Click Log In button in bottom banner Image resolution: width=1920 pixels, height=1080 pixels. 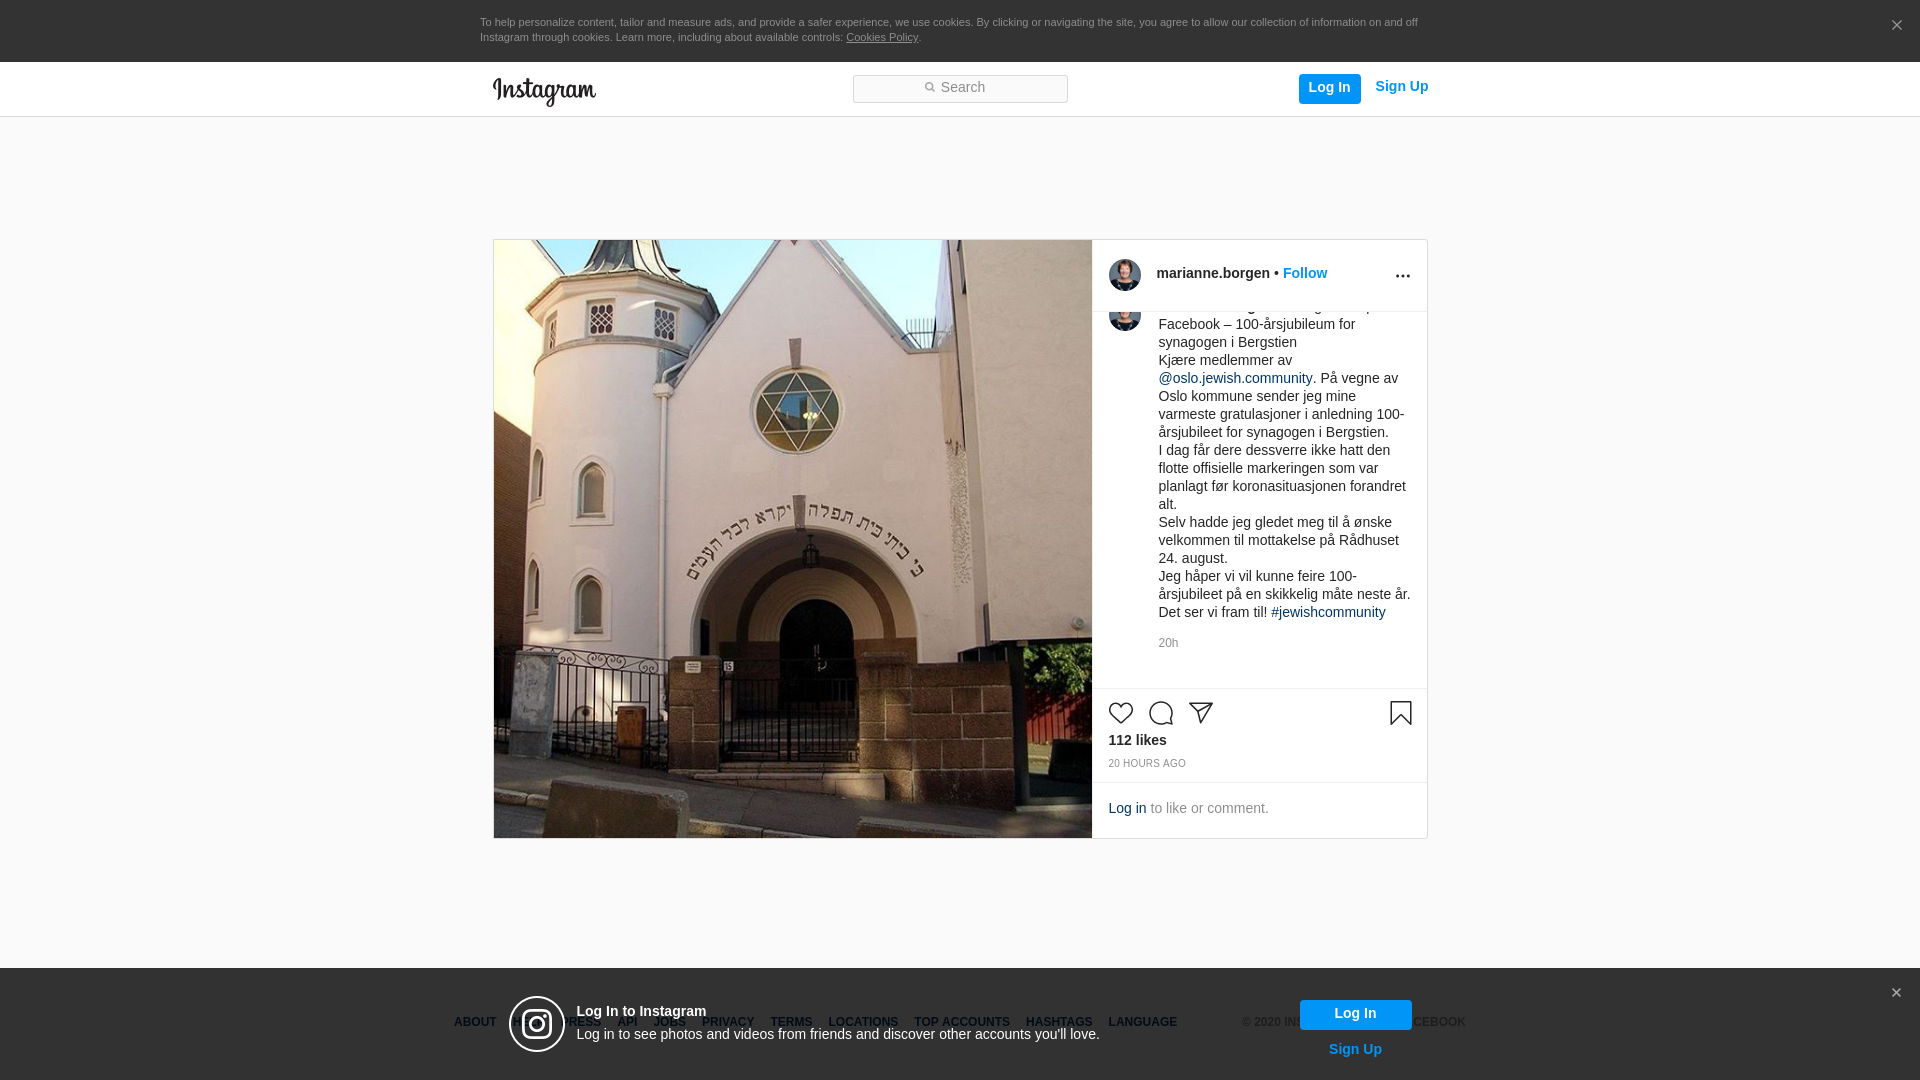pyautogui.click(x=1355, y=1015)
